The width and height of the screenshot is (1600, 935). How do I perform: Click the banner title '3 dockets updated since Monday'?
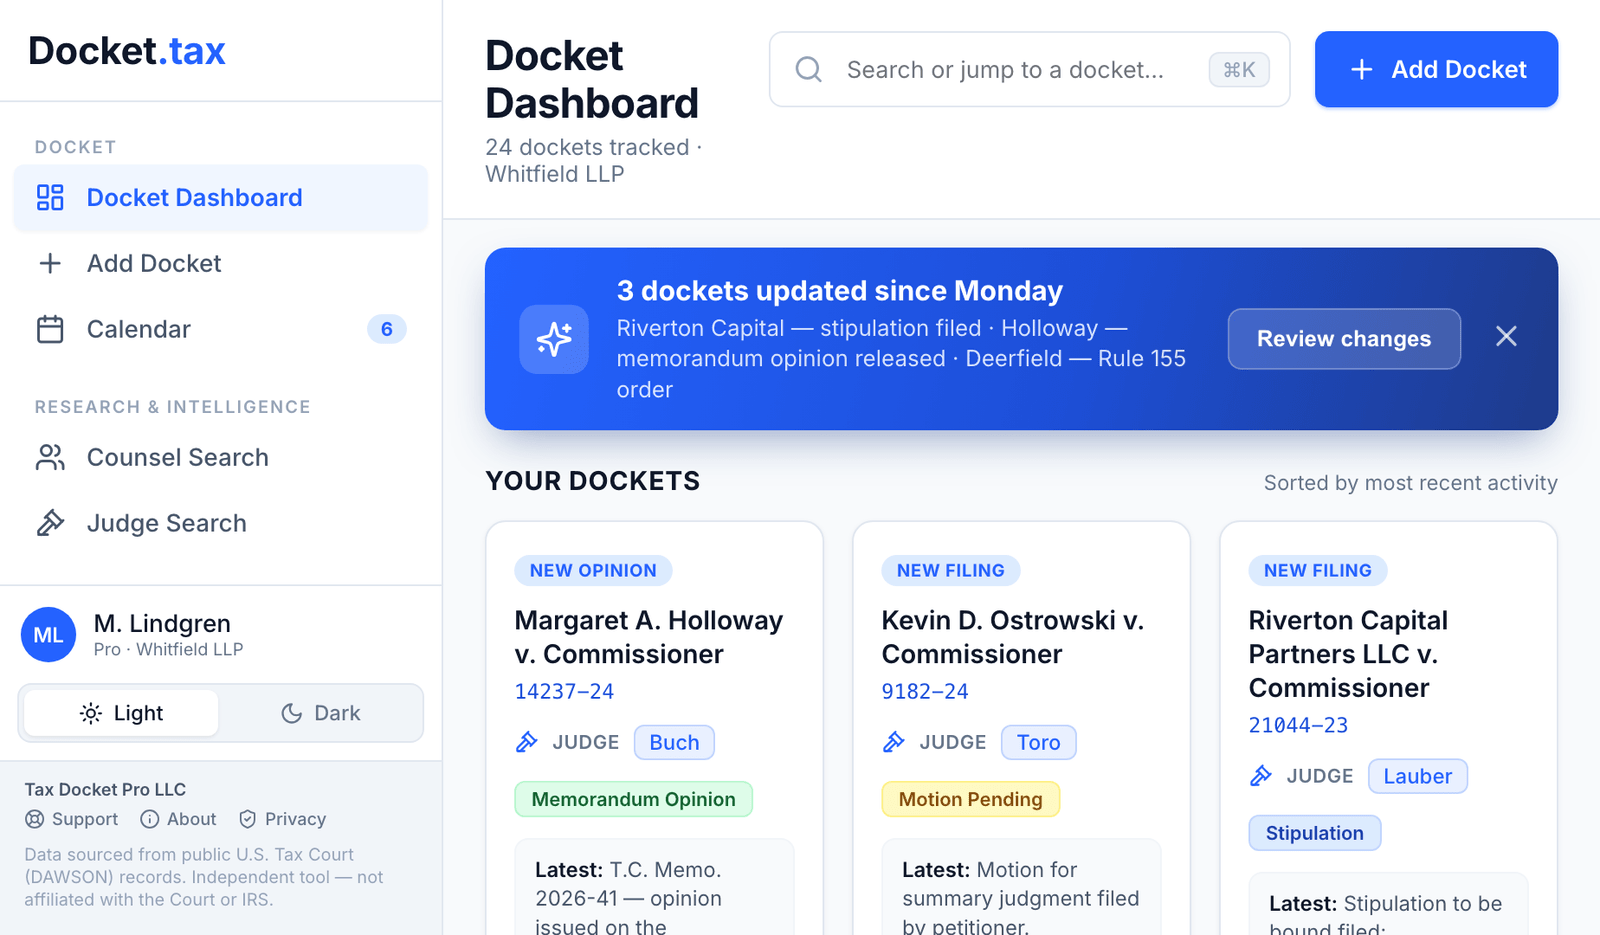click(x=839, y=291)
